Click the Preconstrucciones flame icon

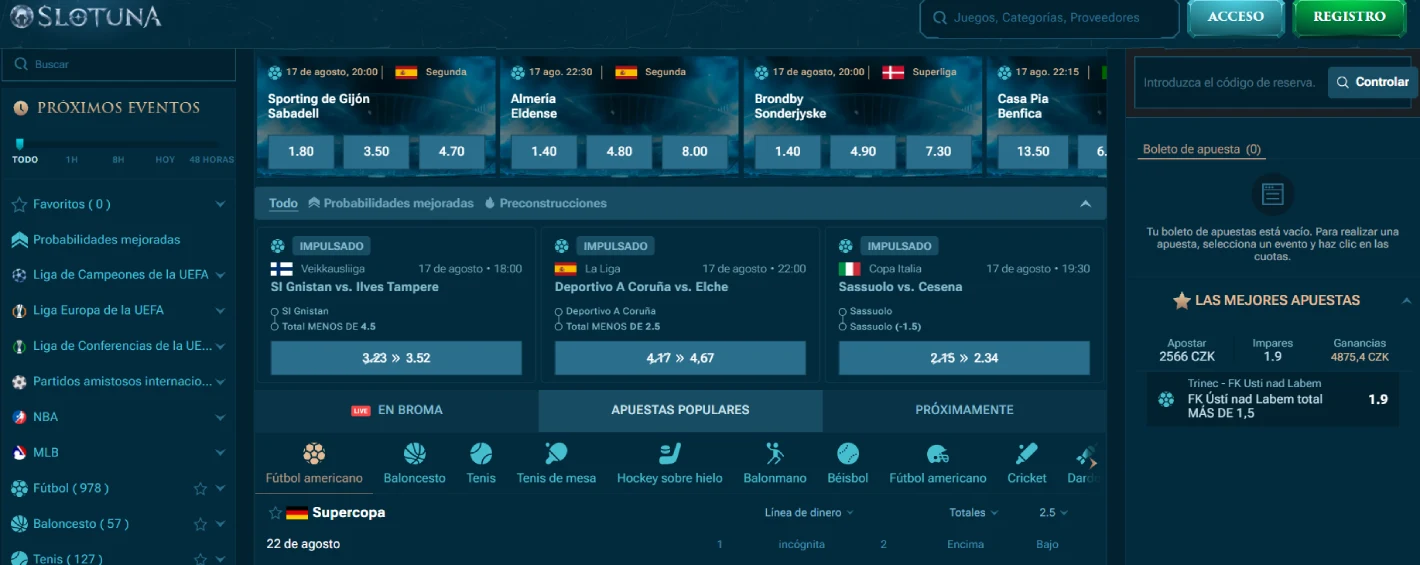point(490,203)
